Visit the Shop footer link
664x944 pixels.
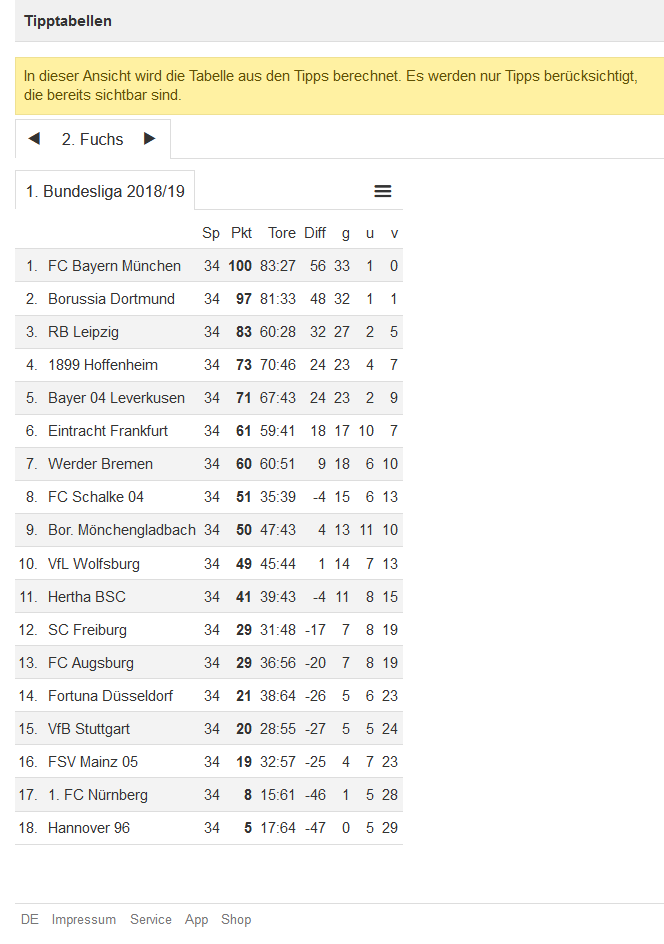coord(236,919)
